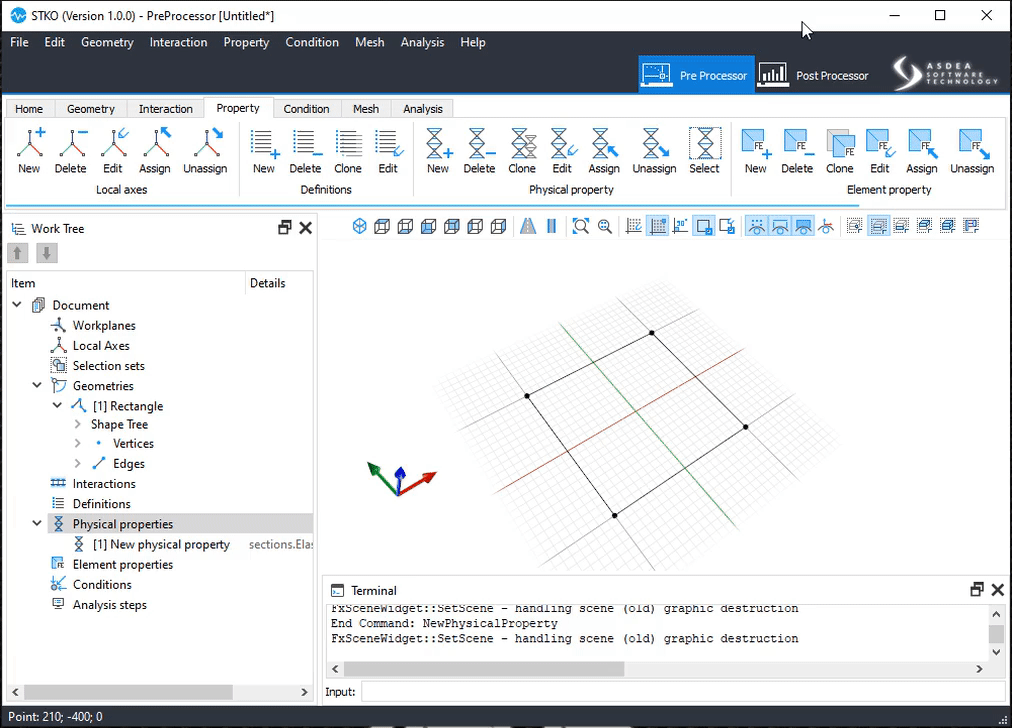Open the Geometry menu

[x=107, y=42]
